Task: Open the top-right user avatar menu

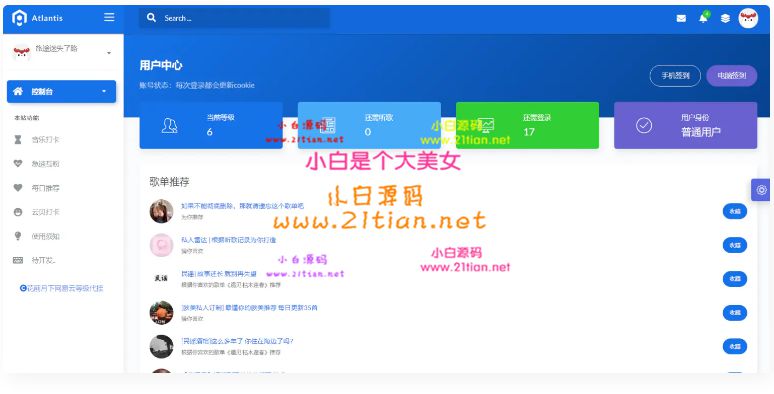Action: [x=748, y=18]
